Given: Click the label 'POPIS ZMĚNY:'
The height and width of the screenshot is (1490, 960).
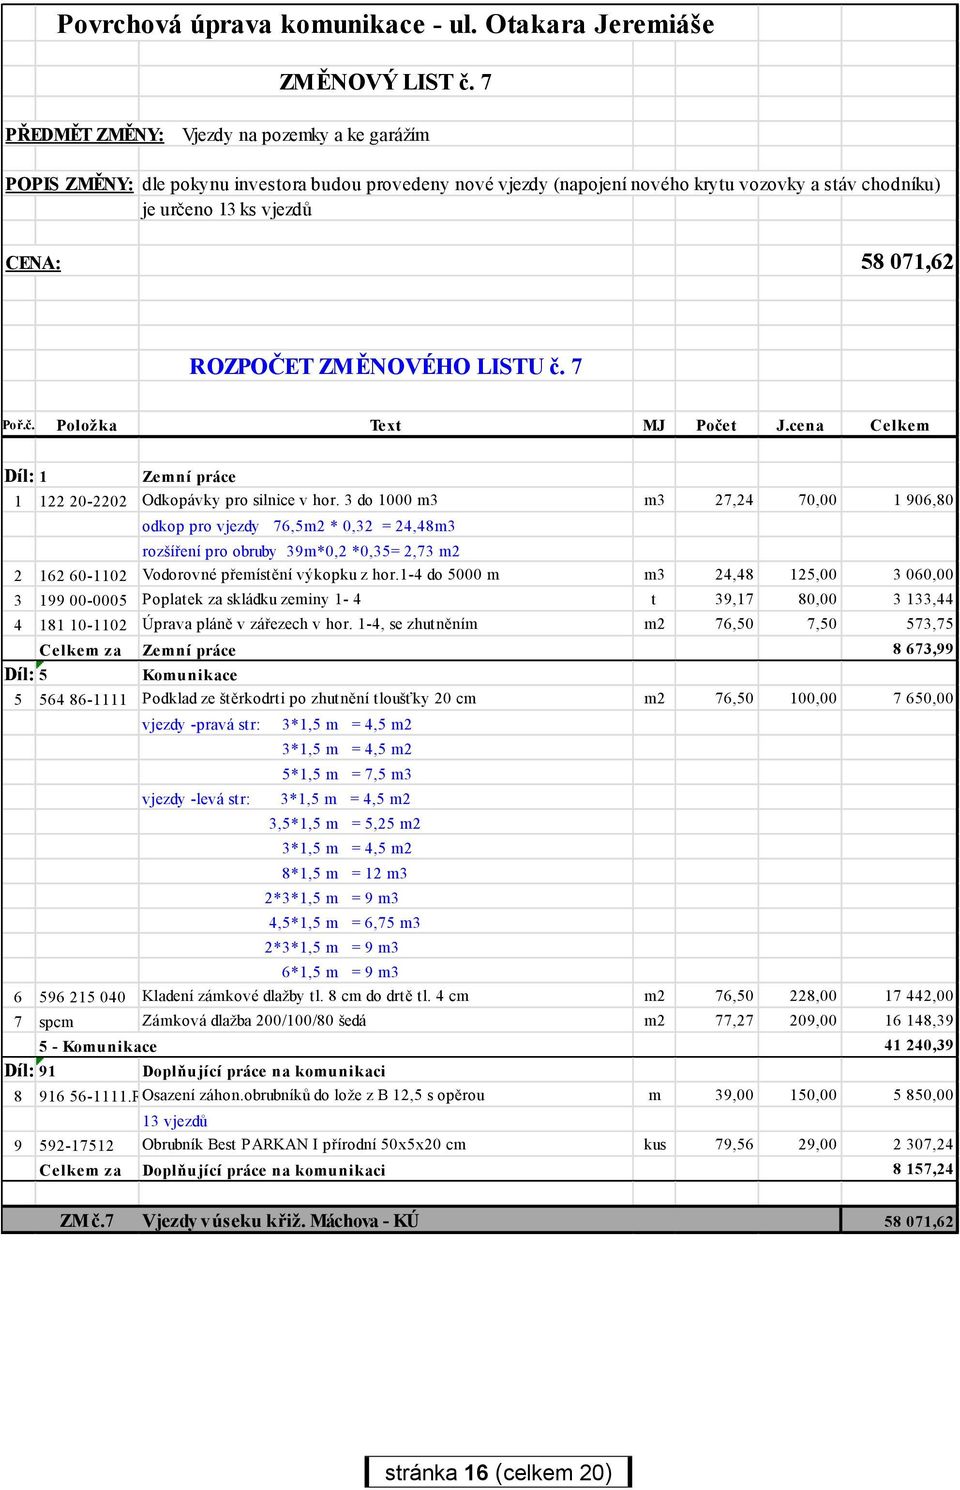Looking at the screenshot, I should pyautogui.click(x=69, y=184).
